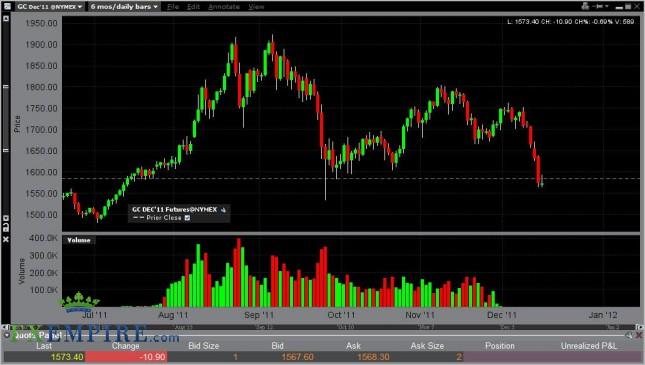
Task: Click the Unrealized P&L column header
Action: 589,346
